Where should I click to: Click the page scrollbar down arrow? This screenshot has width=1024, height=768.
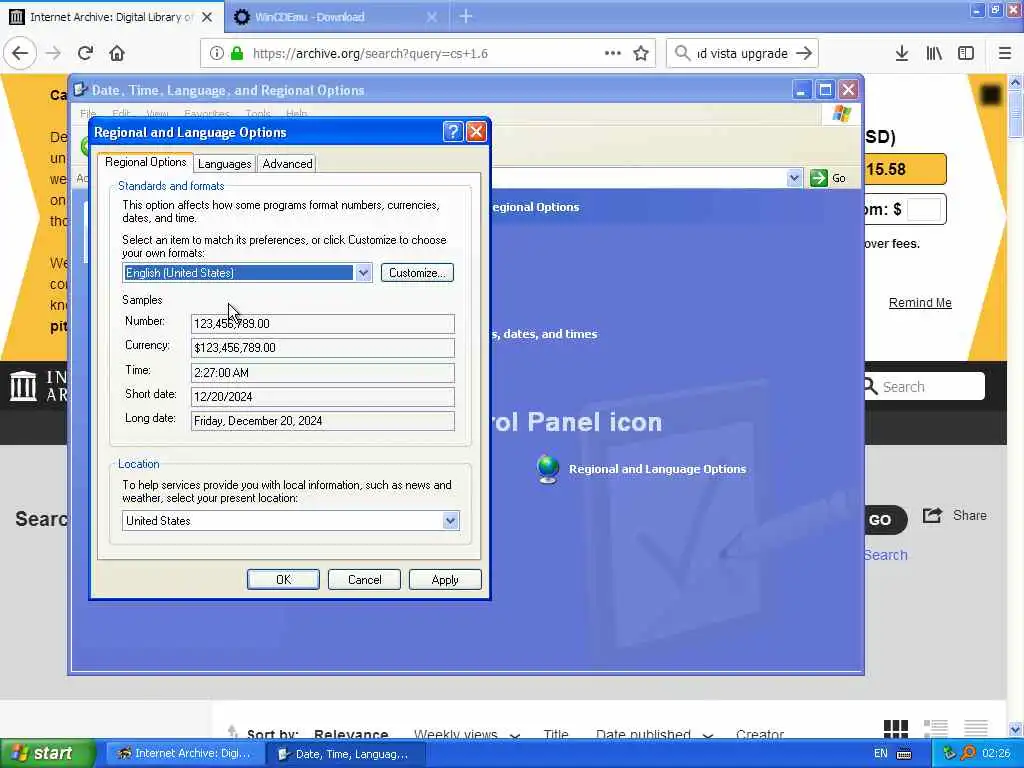click(1016, 729)
